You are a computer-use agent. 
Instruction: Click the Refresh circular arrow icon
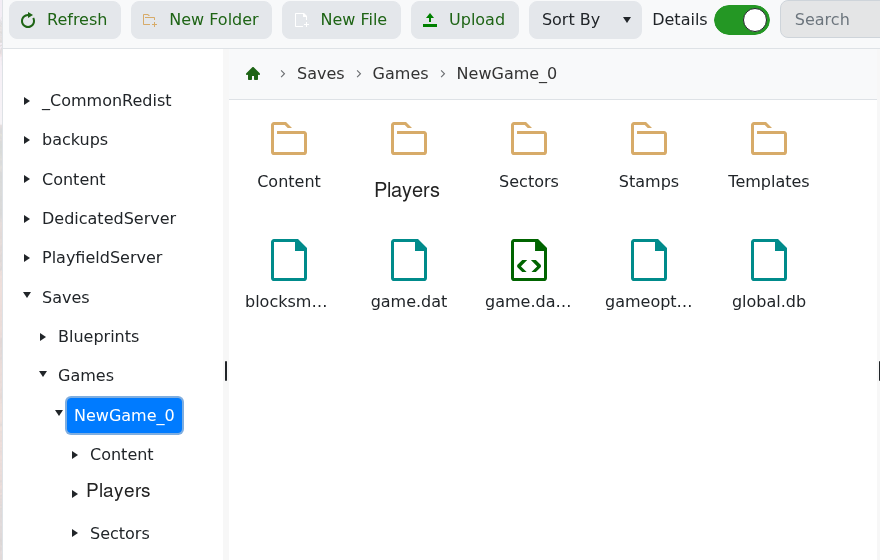(28, 20)
